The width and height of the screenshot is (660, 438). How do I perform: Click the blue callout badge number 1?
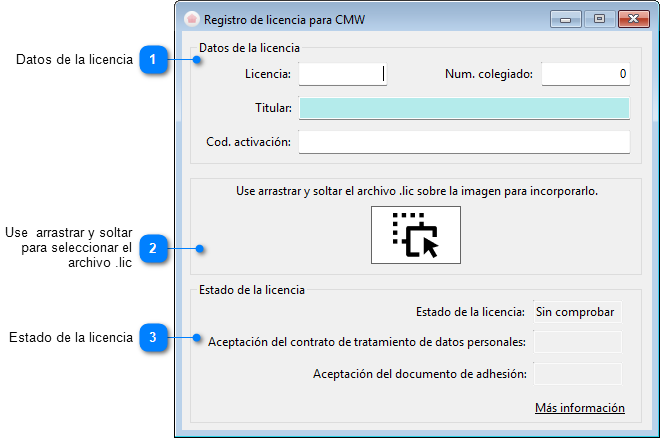[153, 59]
